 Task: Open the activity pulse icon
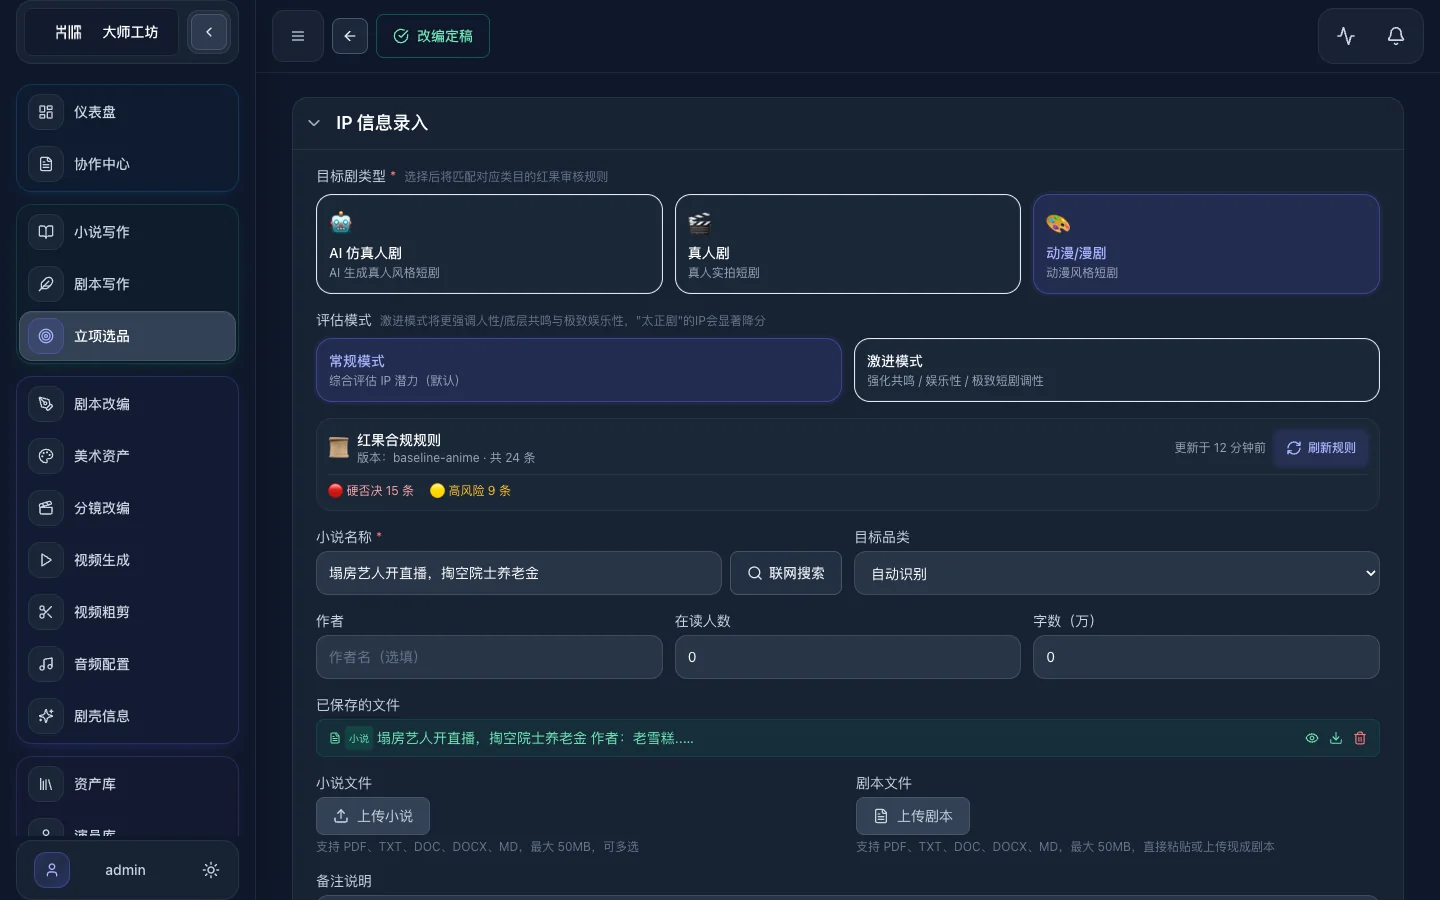coord(1346,36)
